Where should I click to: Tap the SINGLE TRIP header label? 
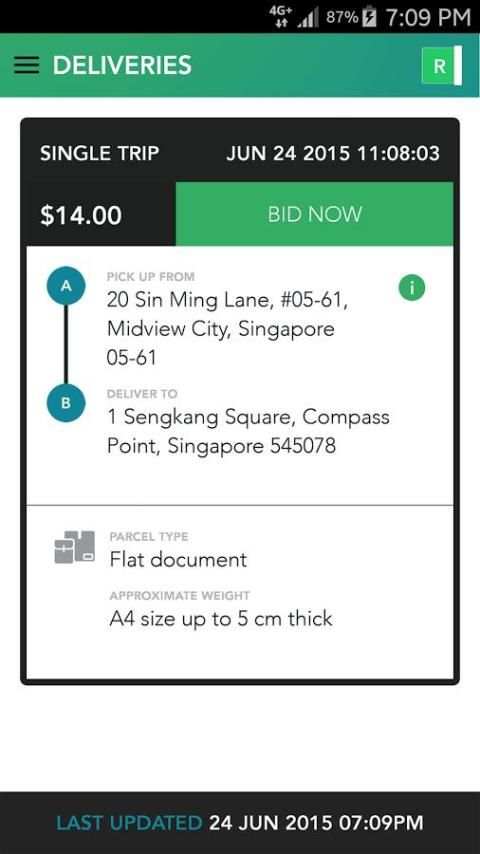coord(100,153)
